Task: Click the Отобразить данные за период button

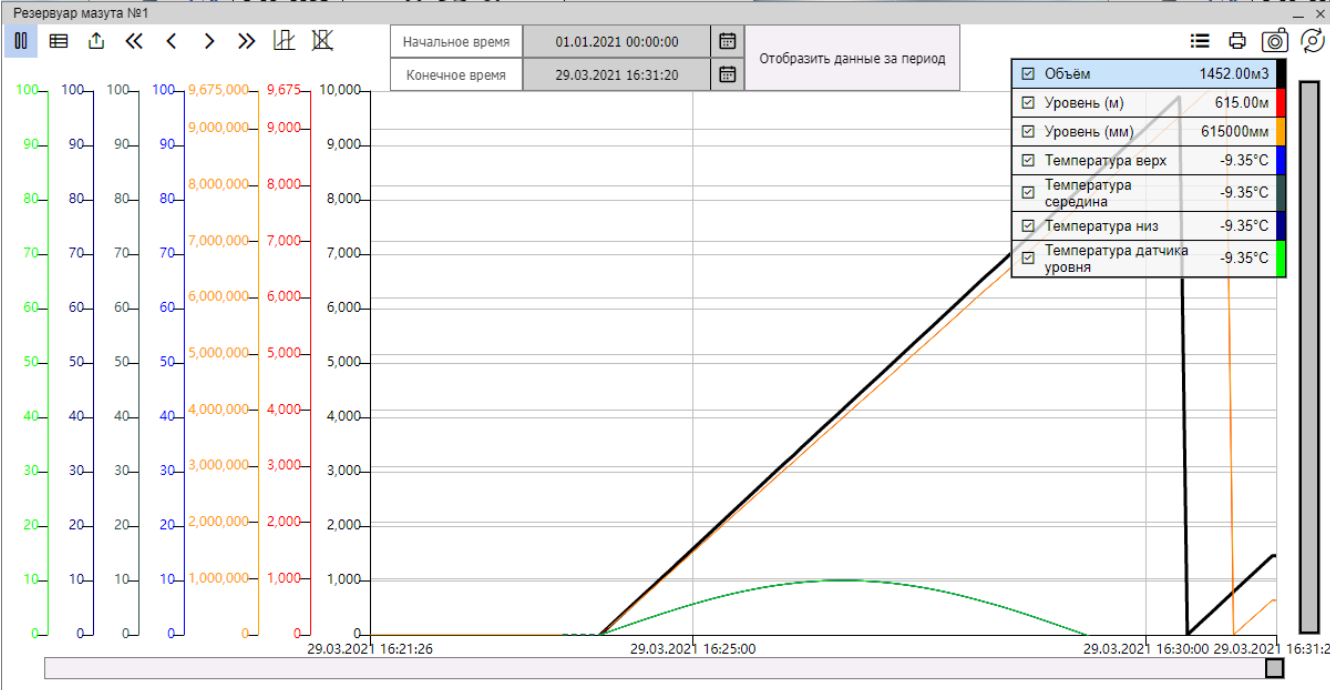Action: tap(852, 58)
